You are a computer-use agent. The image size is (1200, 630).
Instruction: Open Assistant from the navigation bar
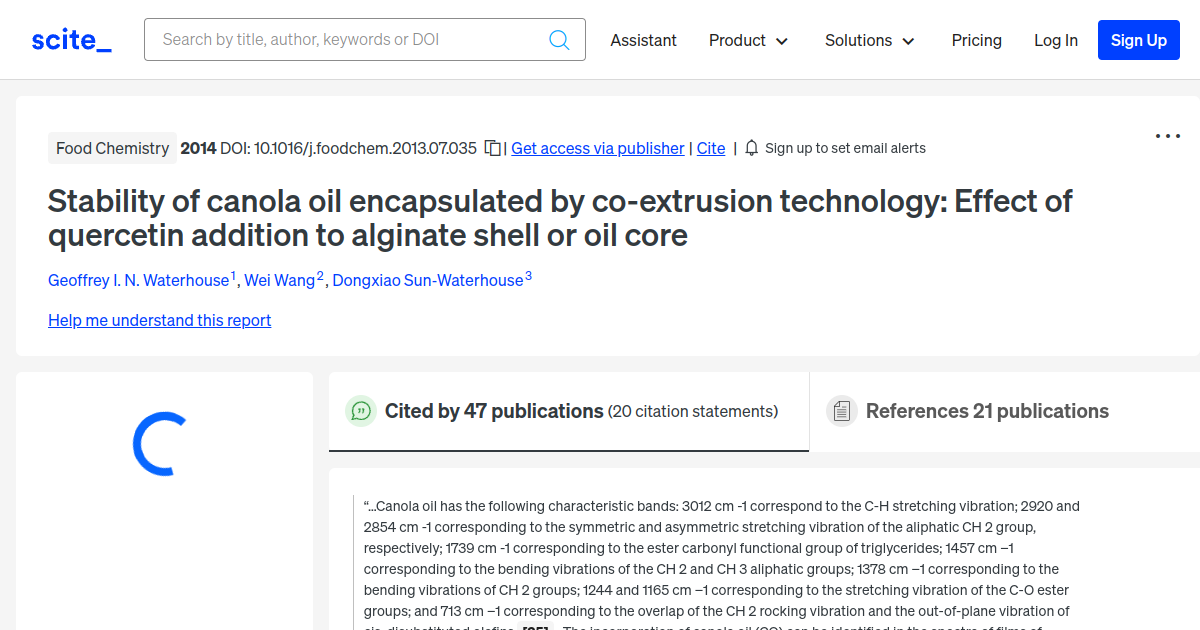(x=643, y=40)
